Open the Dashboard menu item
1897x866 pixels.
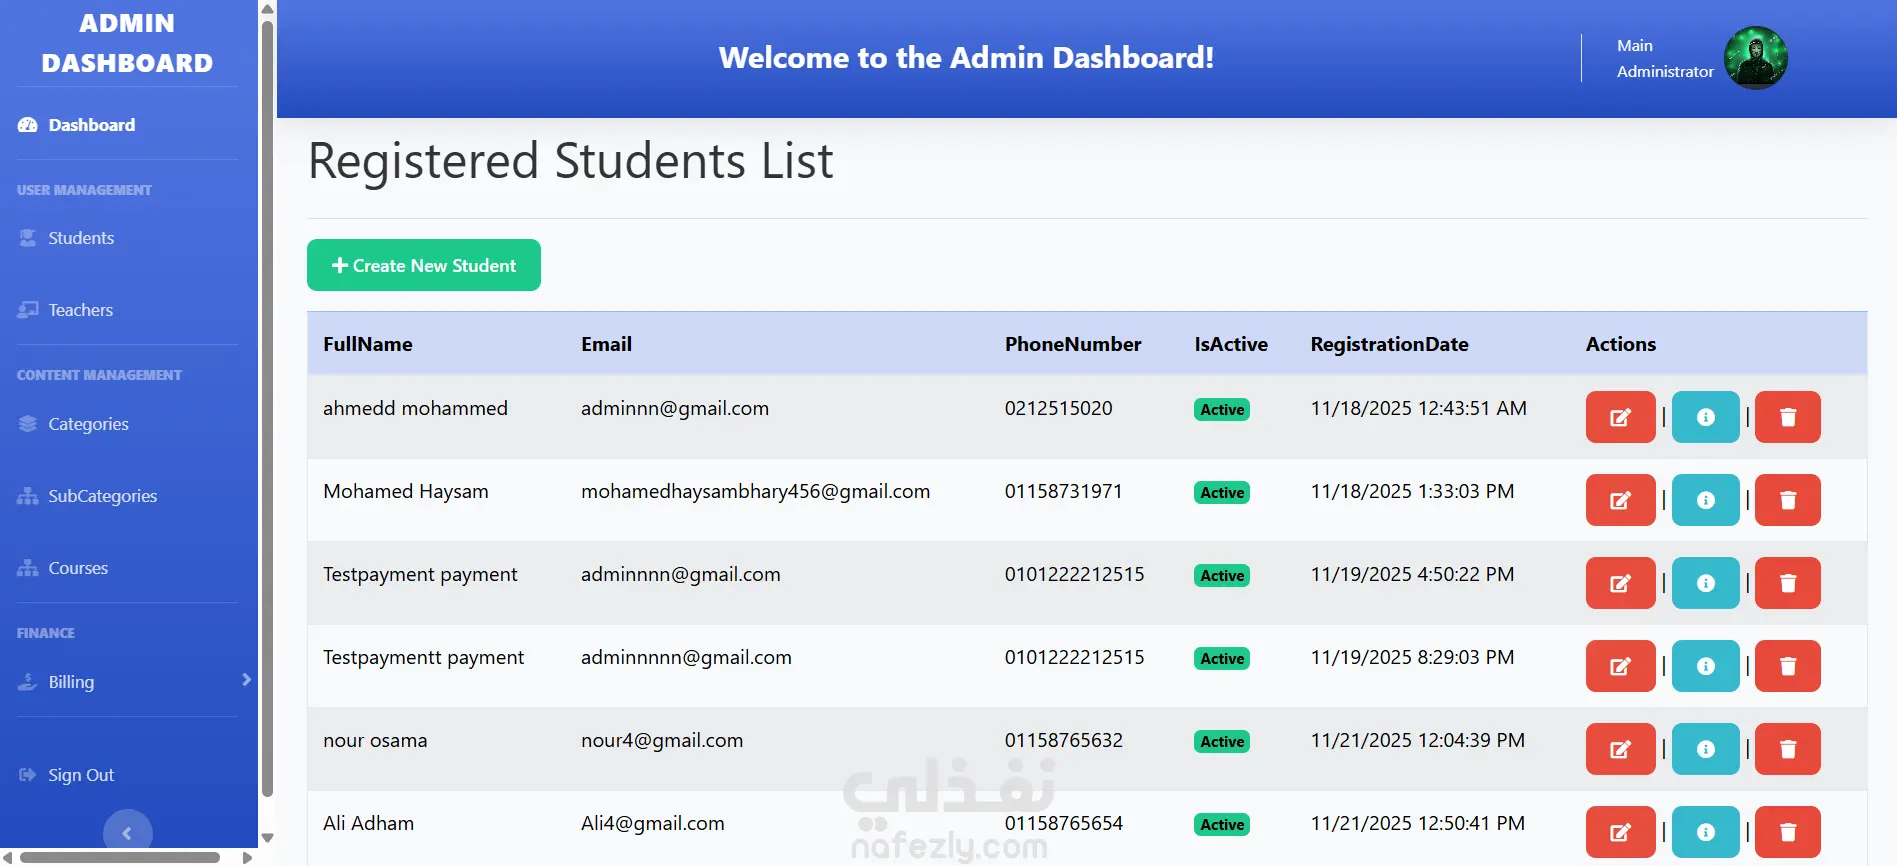click(91, 125)
